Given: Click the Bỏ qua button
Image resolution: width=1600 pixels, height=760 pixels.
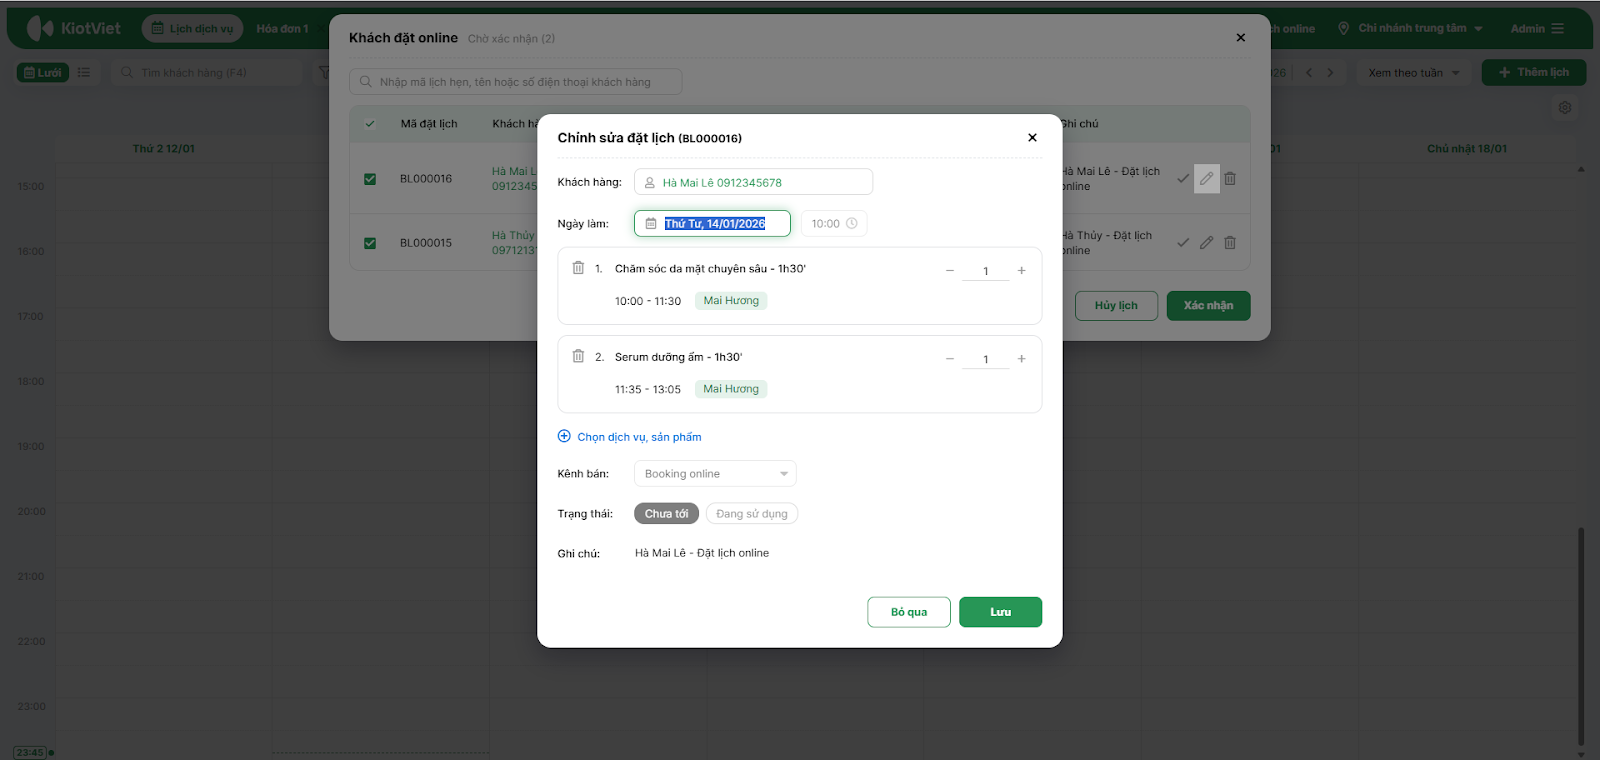Looking at the screenshot, I should [908, 612].
